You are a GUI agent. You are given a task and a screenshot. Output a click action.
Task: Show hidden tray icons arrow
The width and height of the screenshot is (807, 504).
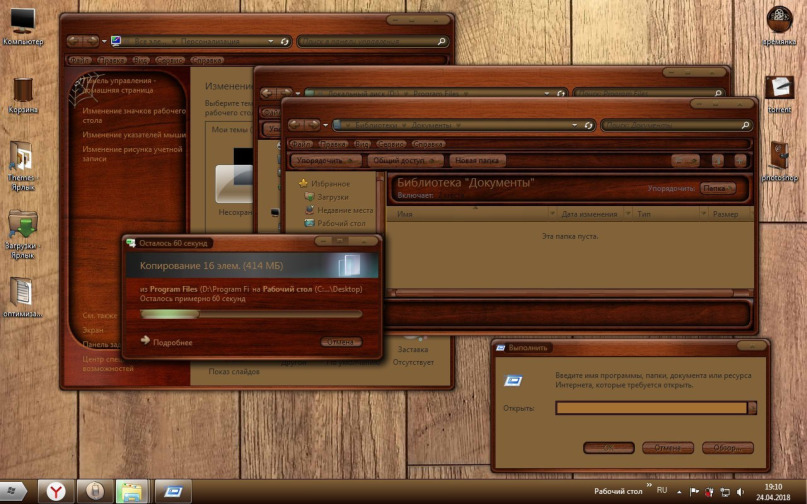pyautogui.click(x=679, y=492)
